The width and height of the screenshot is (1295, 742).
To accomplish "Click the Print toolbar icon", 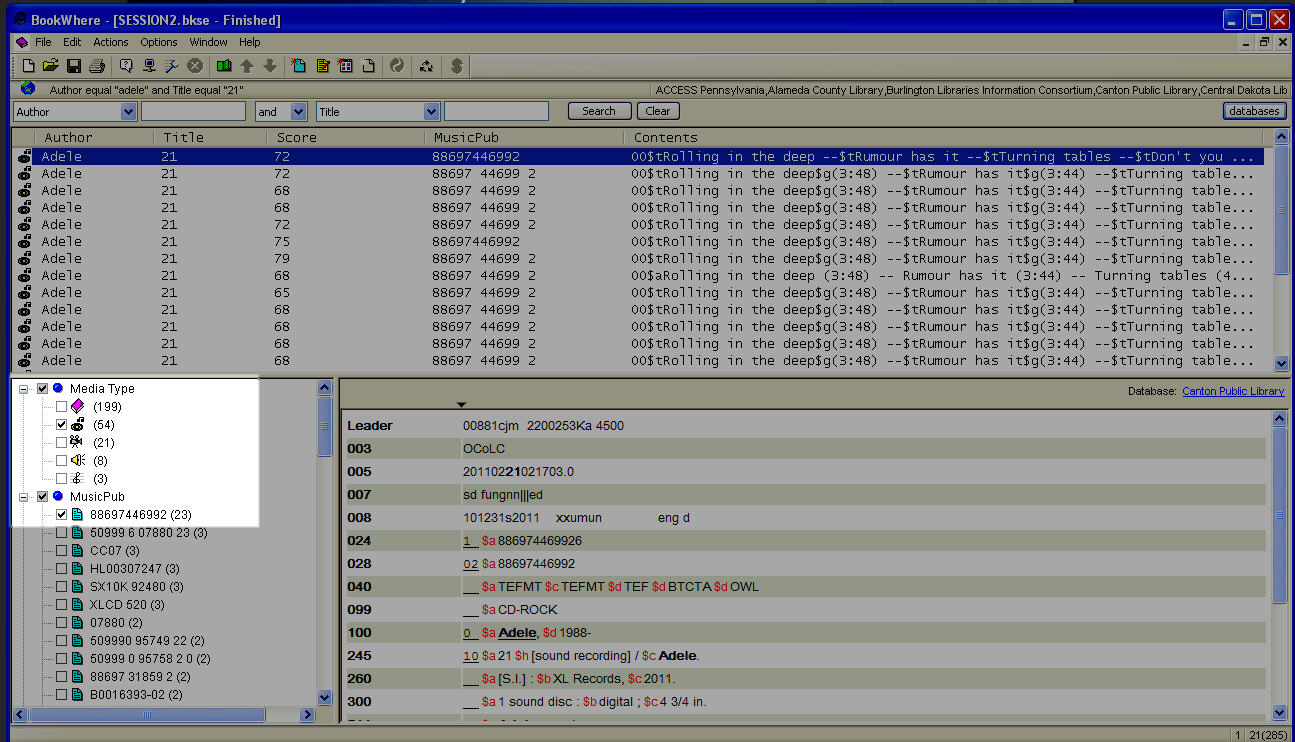I will [x=97, y=66].
